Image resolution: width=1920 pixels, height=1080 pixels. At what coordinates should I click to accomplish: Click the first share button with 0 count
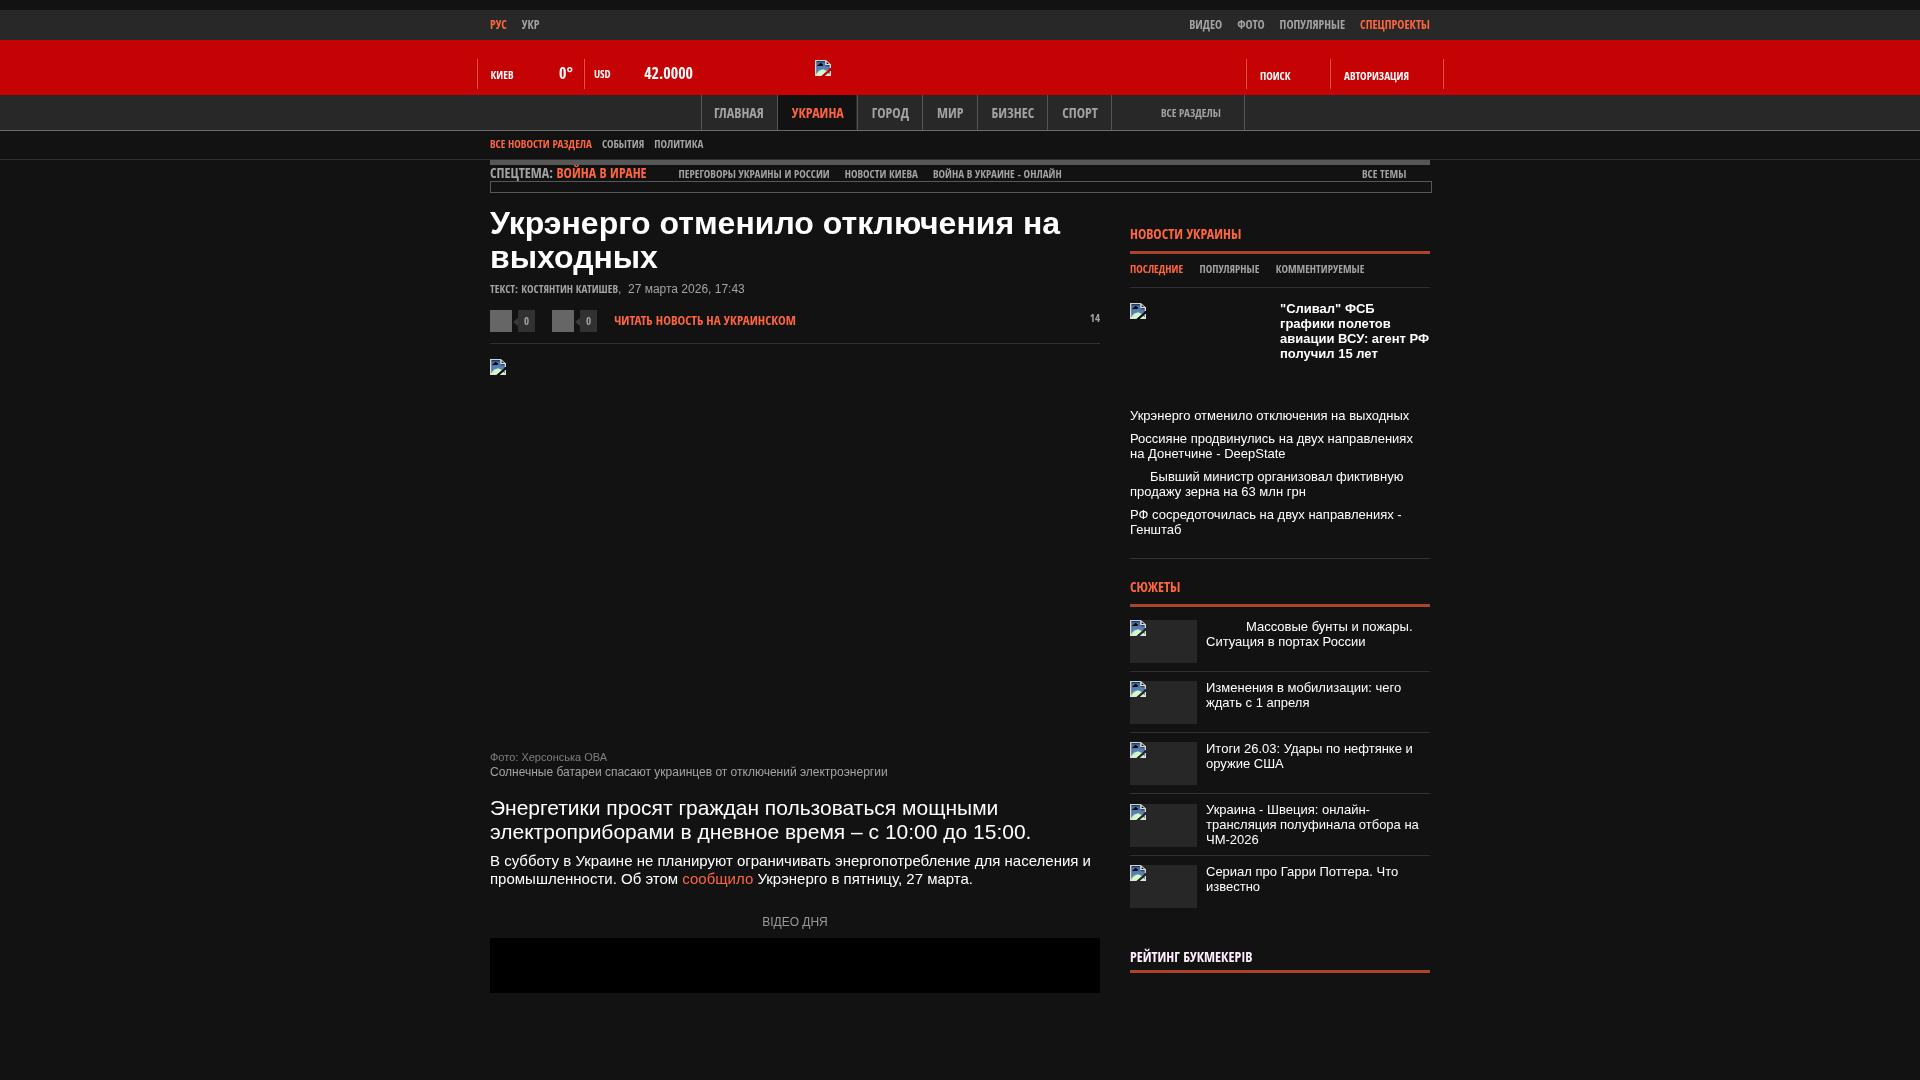pos(501,321)
